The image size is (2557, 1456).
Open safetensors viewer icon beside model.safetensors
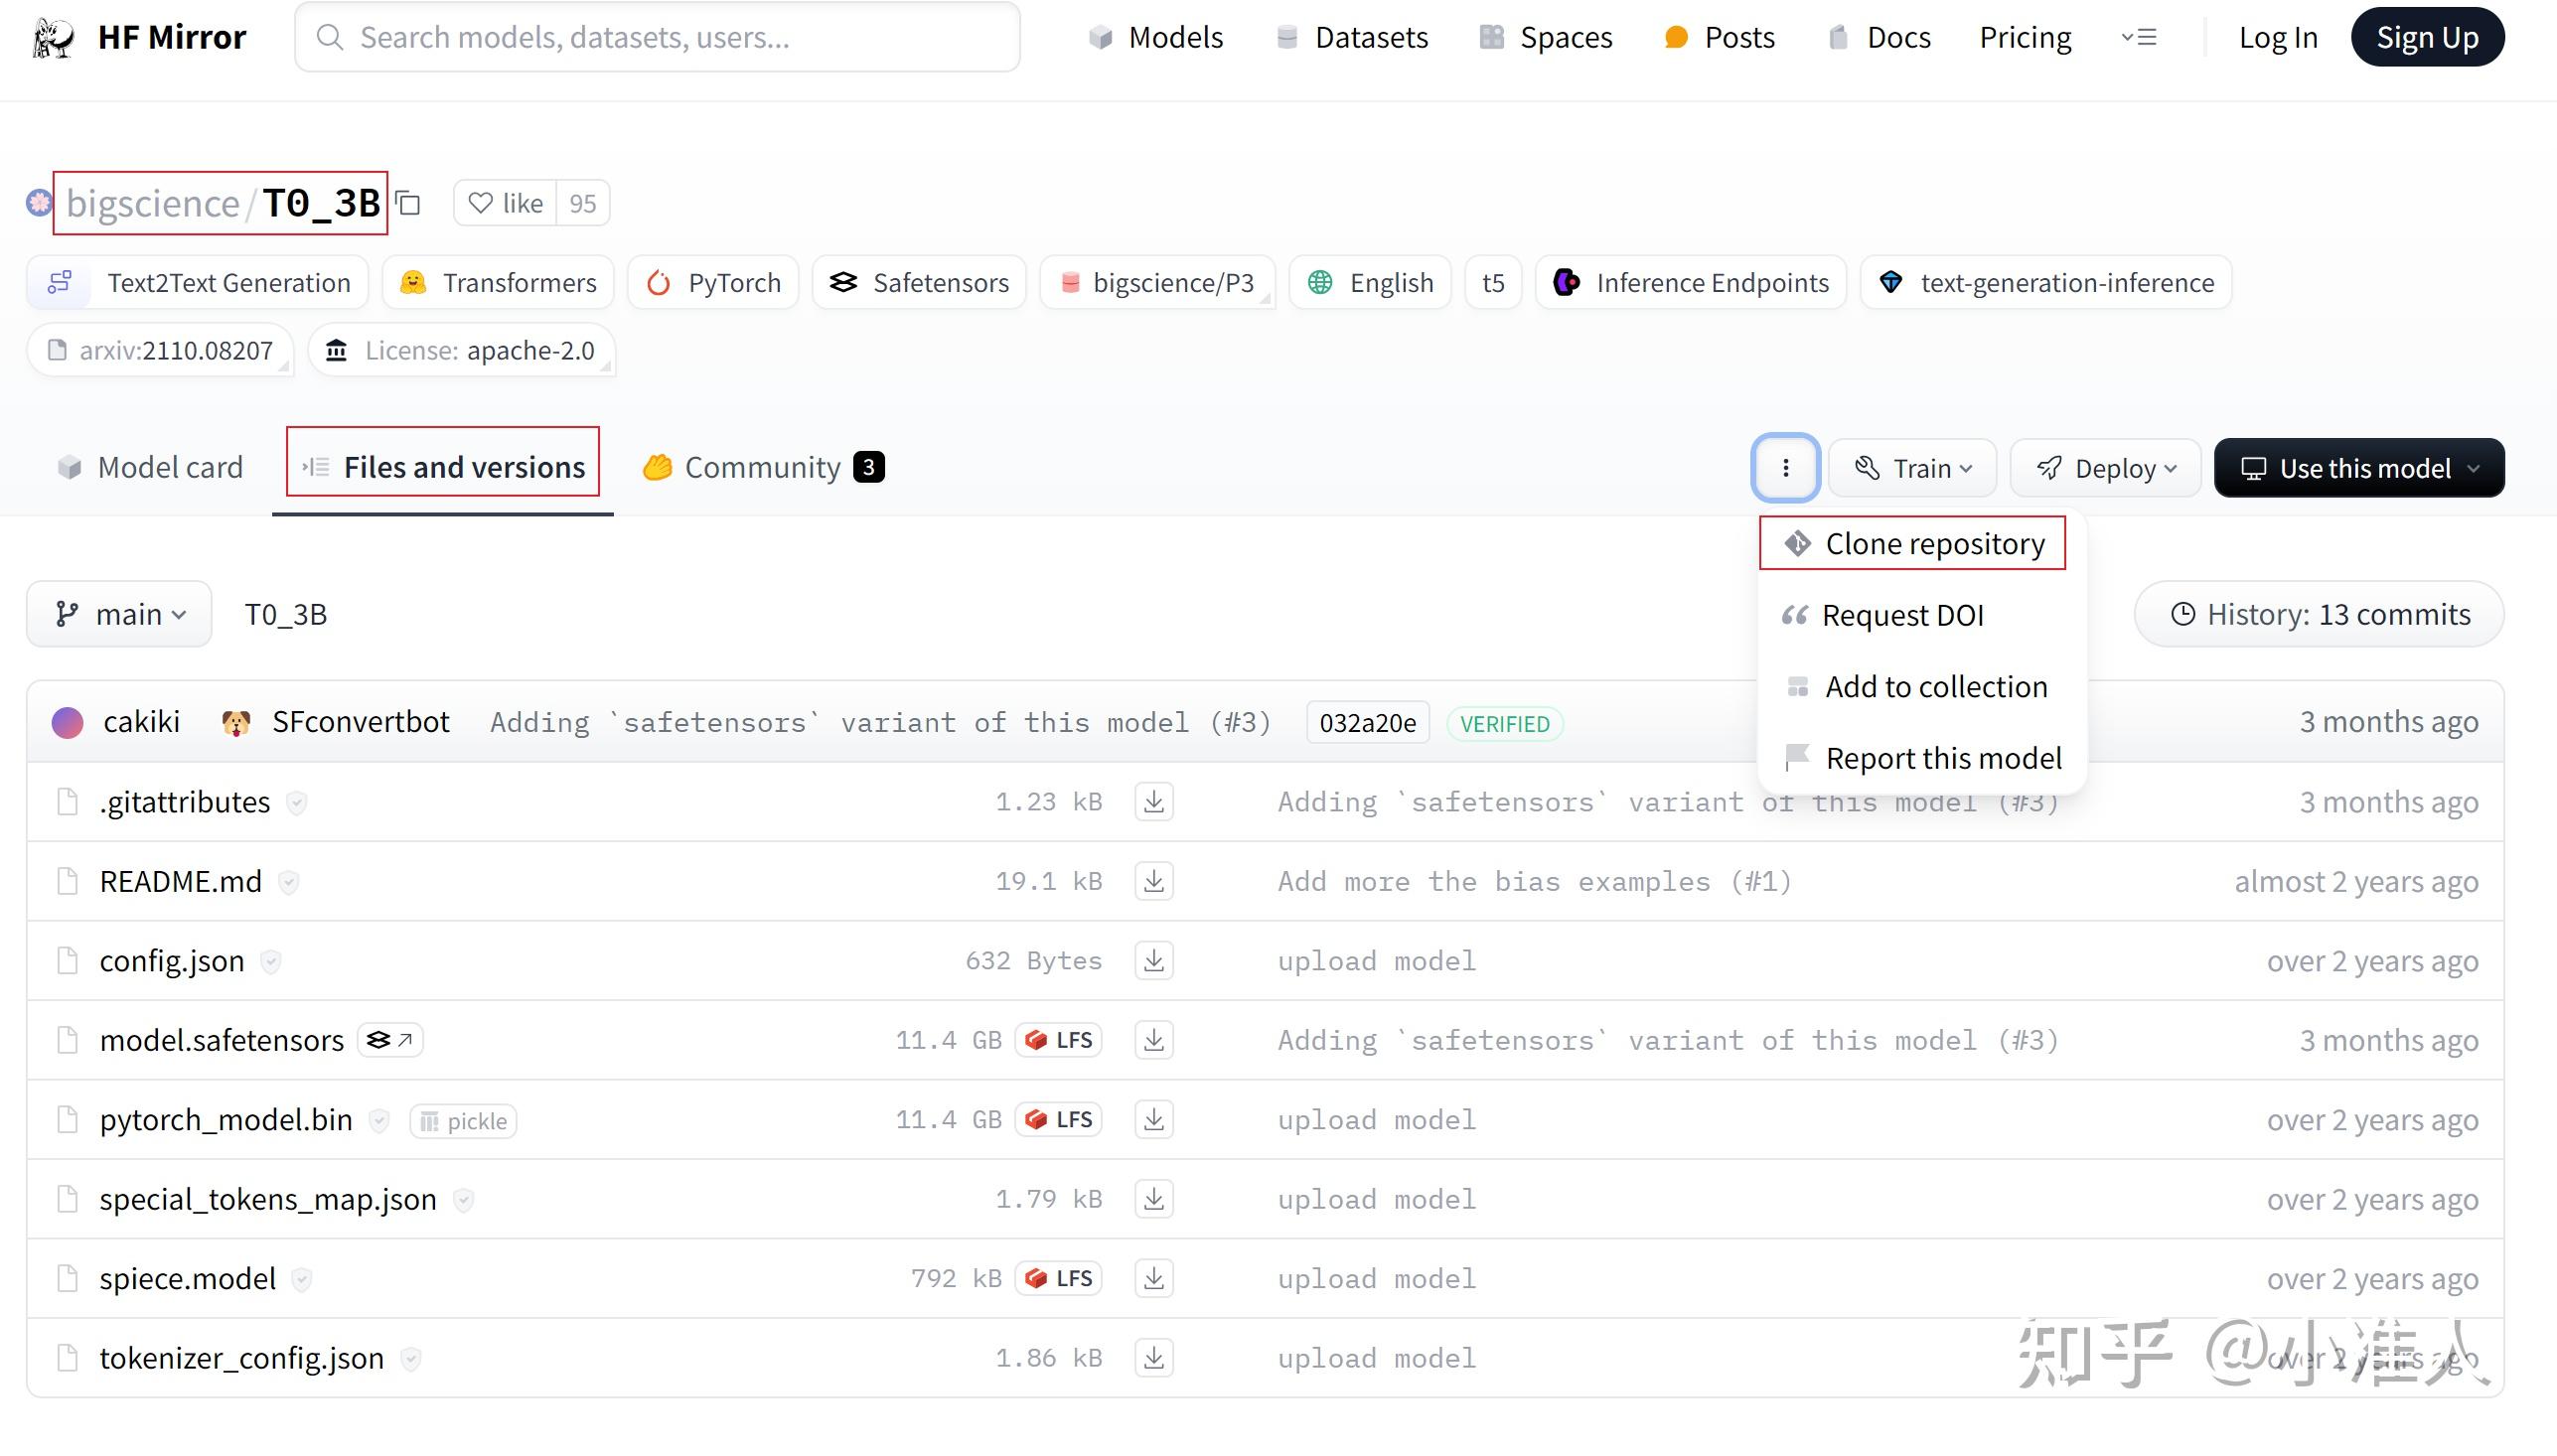click(x=390, y=1040)
